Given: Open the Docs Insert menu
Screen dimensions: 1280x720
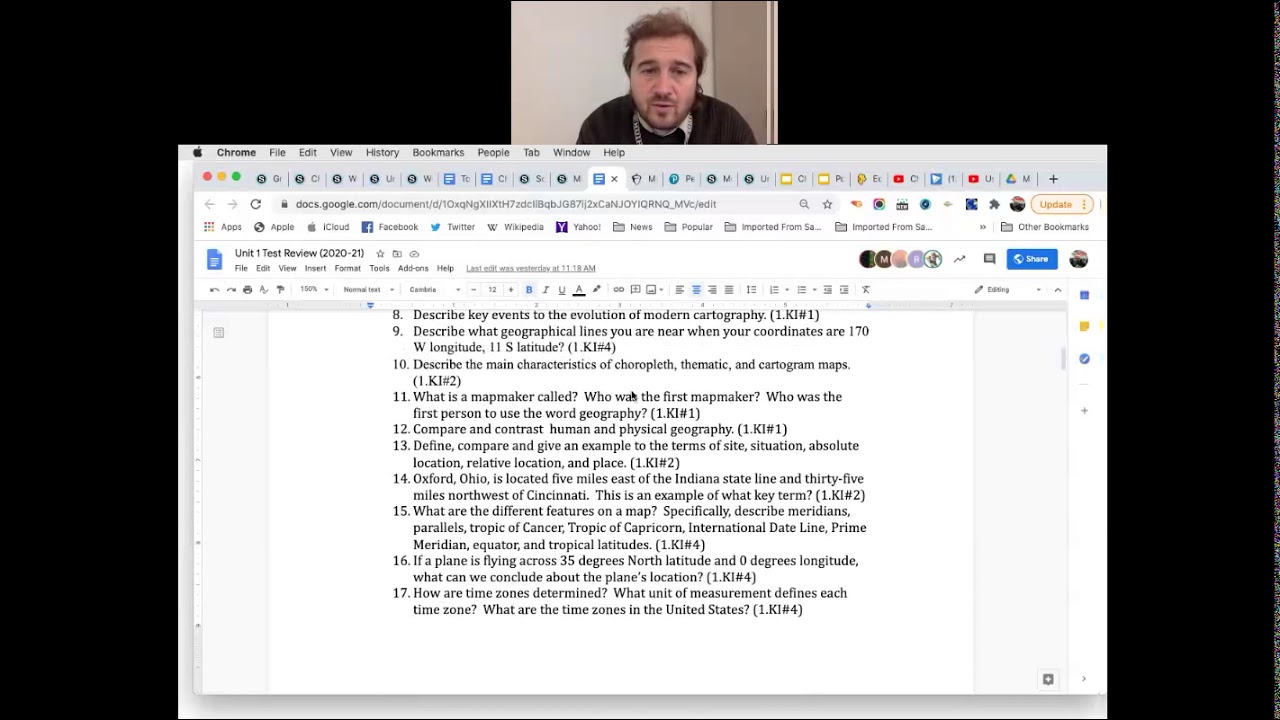Looking at the screenshot, I should click(315, 268).
